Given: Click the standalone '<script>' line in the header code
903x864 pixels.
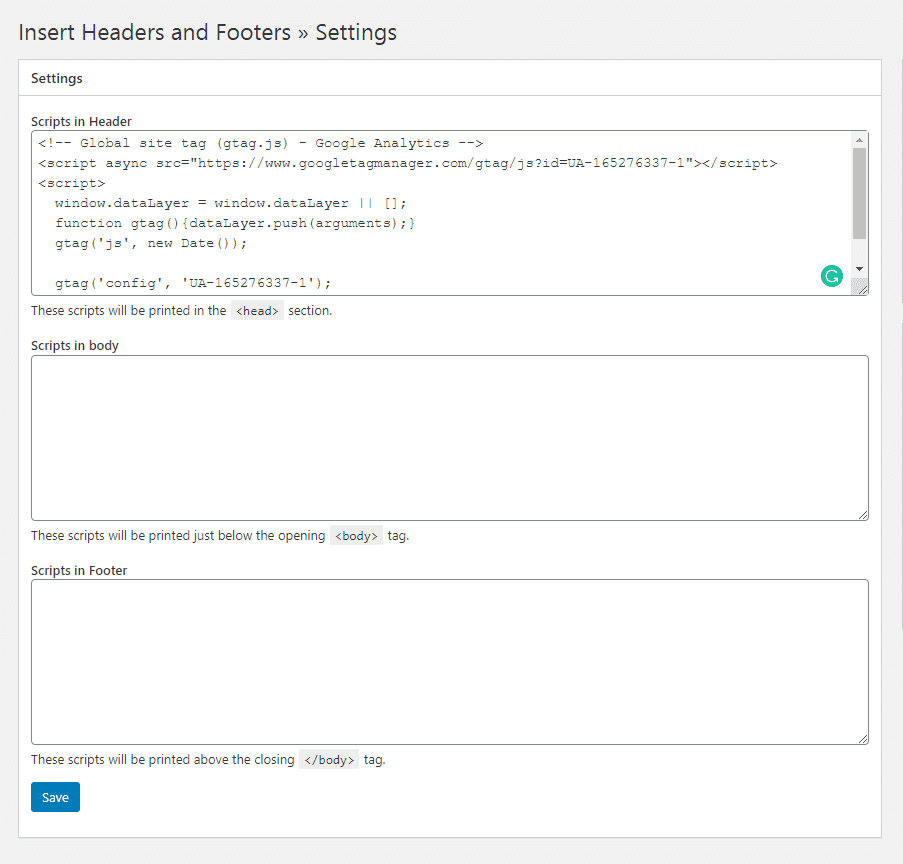Looking at the screenshot, I should pos(72,183).
